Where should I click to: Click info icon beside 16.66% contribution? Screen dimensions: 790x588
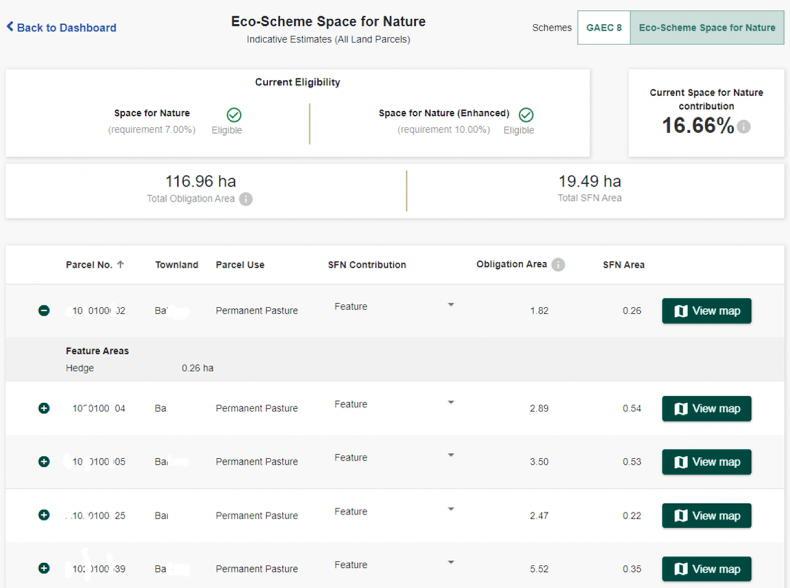tap(744, 127)
